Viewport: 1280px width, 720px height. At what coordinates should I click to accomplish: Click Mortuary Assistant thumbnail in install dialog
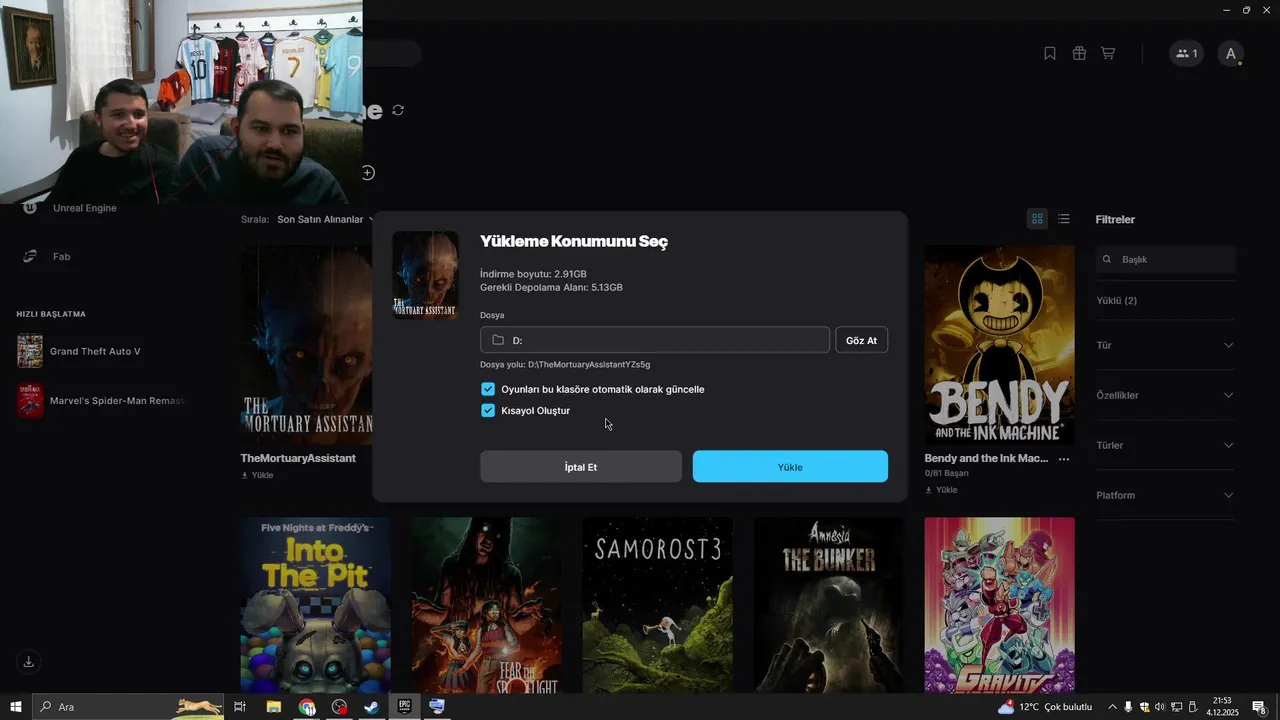click(x=426, y=275)
